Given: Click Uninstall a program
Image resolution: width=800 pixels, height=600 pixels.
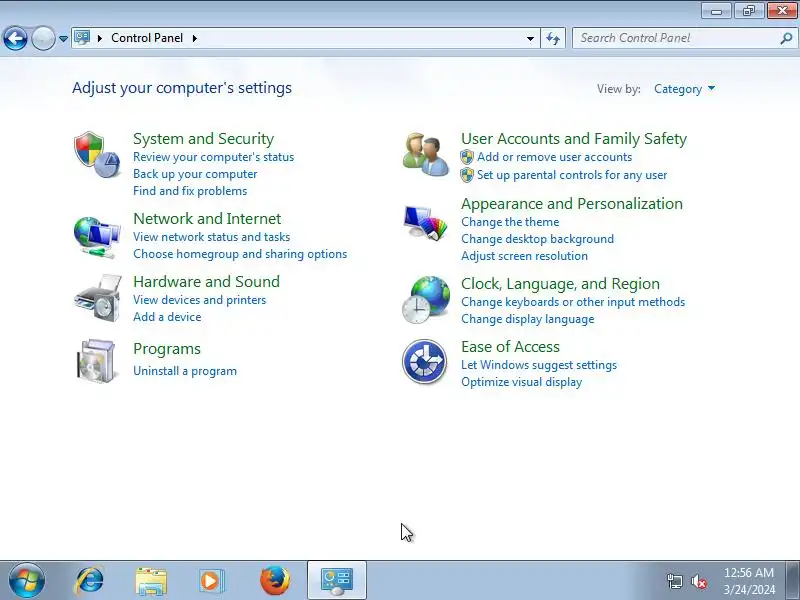Looking at the screenshot, I should [185, 371].
